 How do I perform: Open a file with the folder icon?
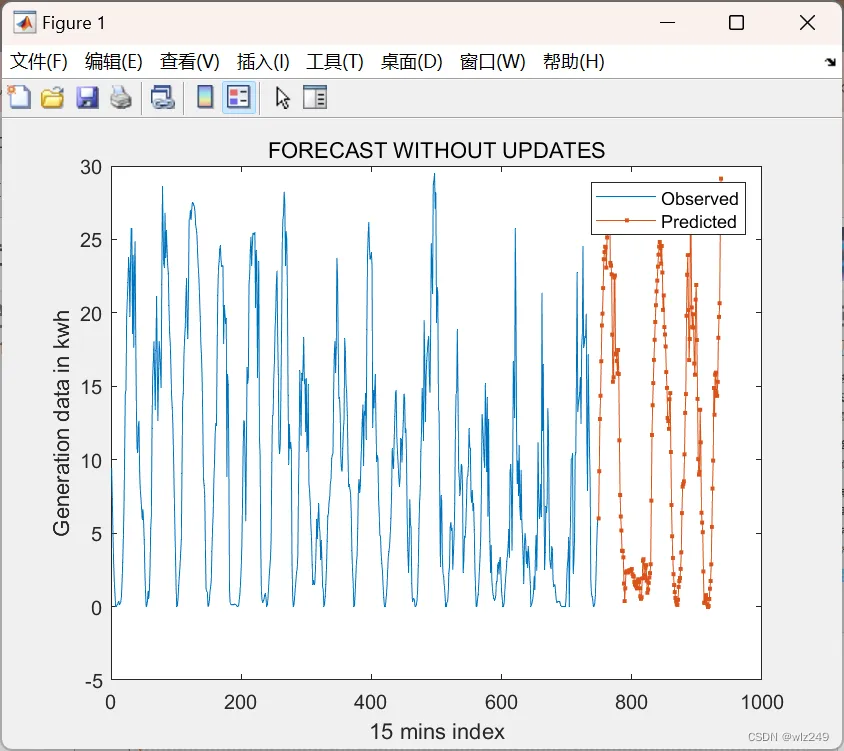point(53,97)
